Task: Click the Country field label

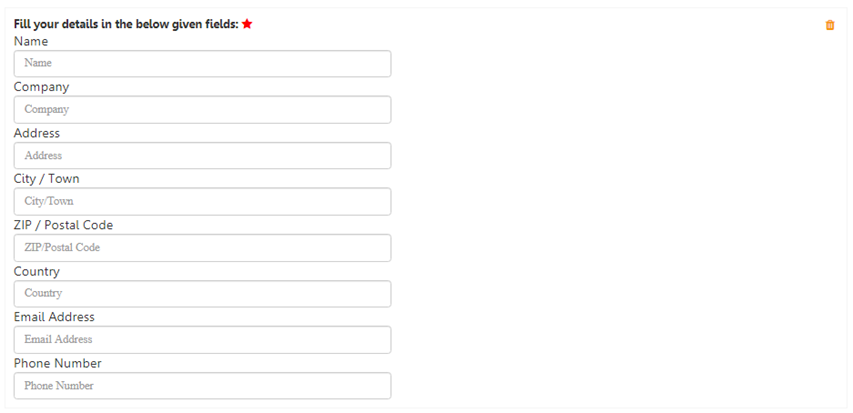Action: coord(37,271)
